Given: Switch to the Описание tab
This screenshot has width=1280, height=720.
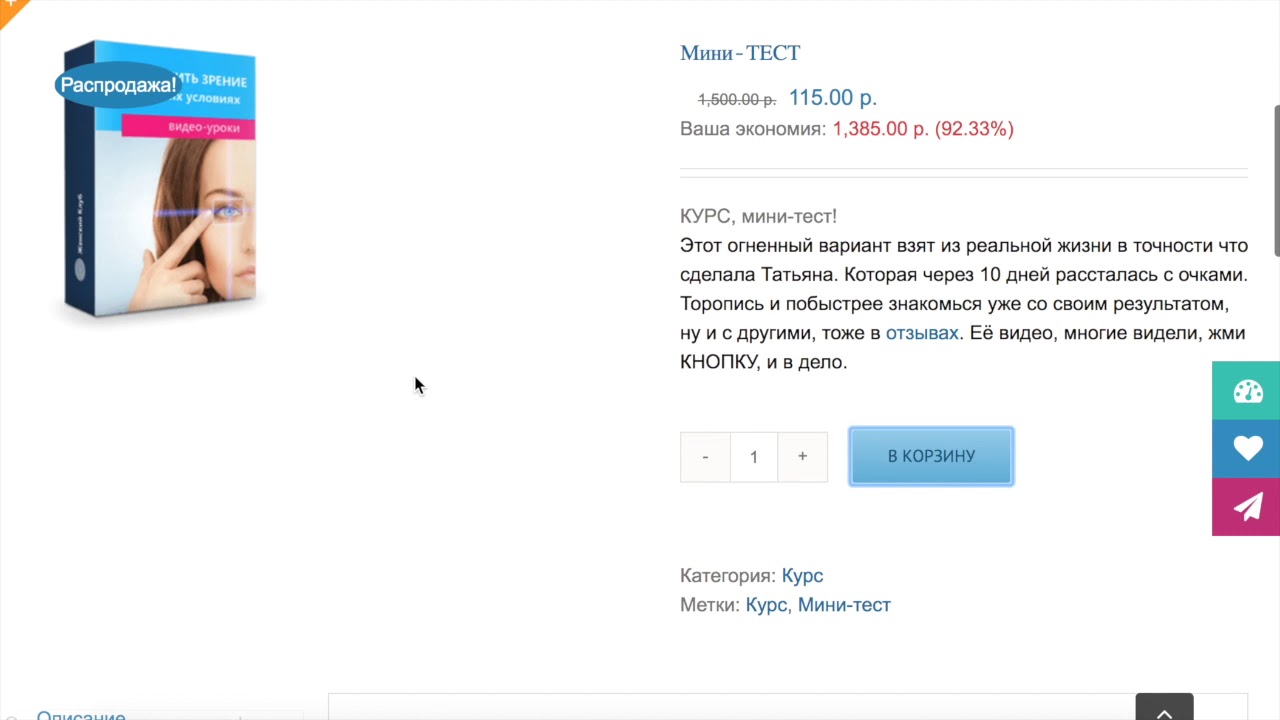Looking at the screenshot, I should 81,714.
